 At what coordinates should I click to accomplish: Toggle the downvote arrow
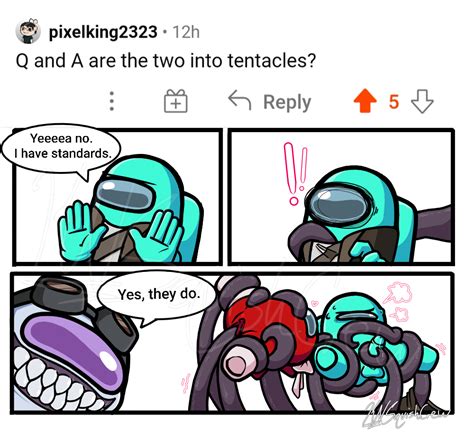422,101
